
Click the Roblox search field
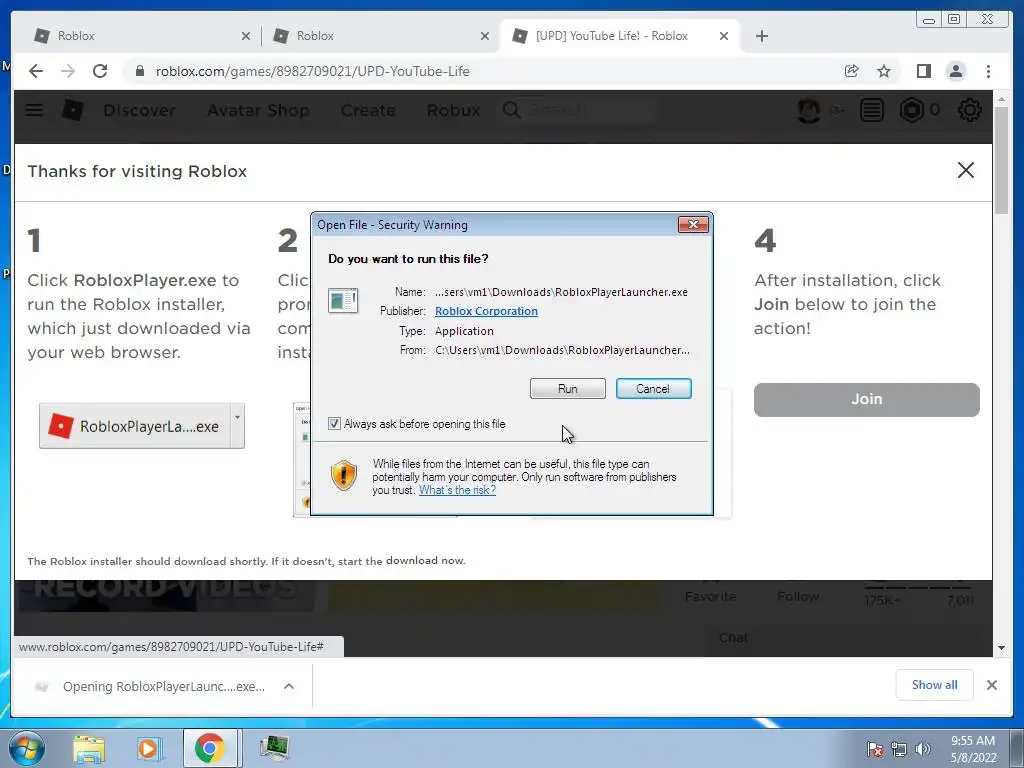point(578,110)
